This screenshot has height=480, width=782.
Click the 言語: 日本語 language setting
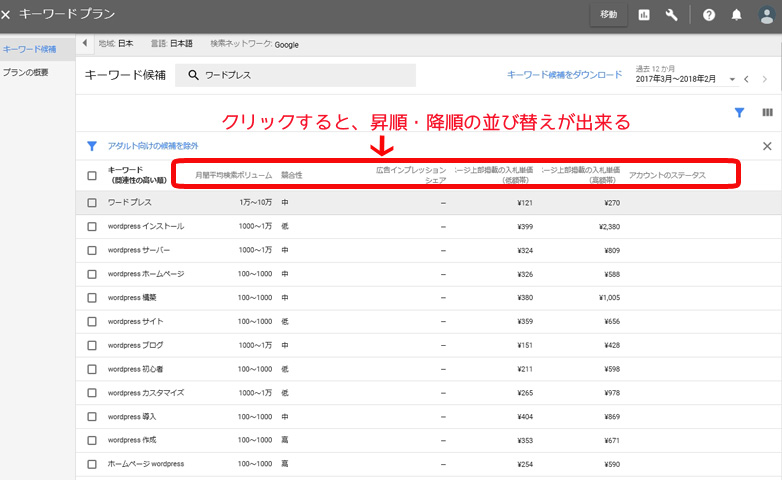coord(172,43)
